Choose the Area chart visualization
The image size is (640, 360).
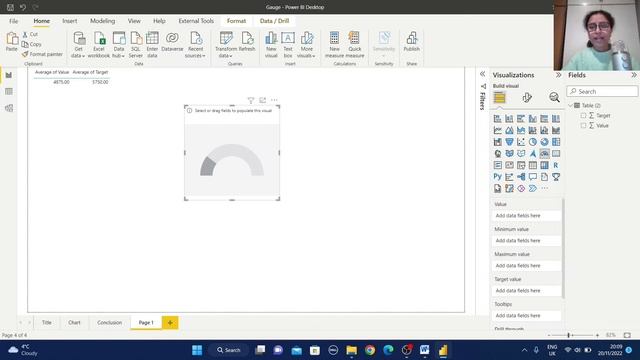point(509,131)
